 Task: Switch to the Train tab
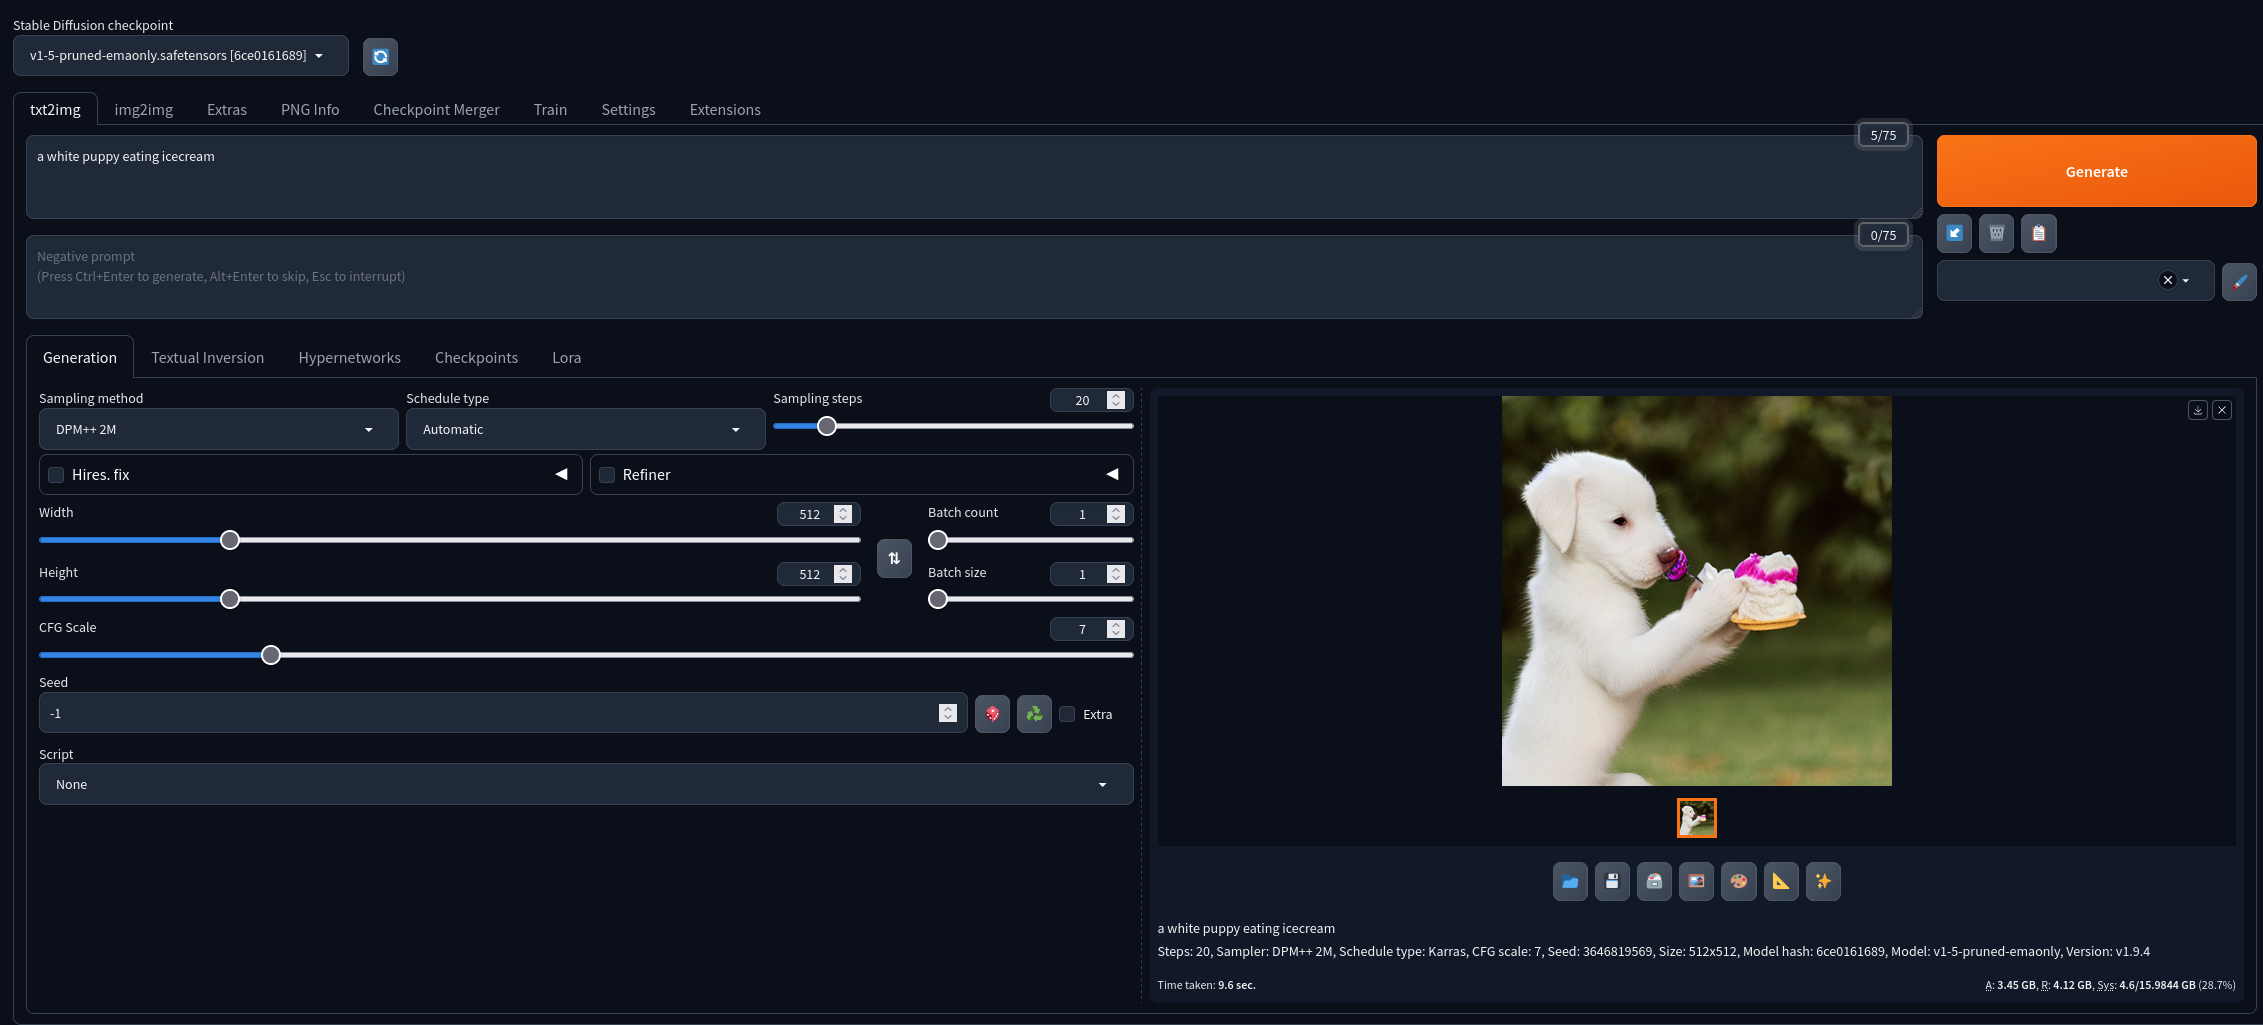coord(550,110)
